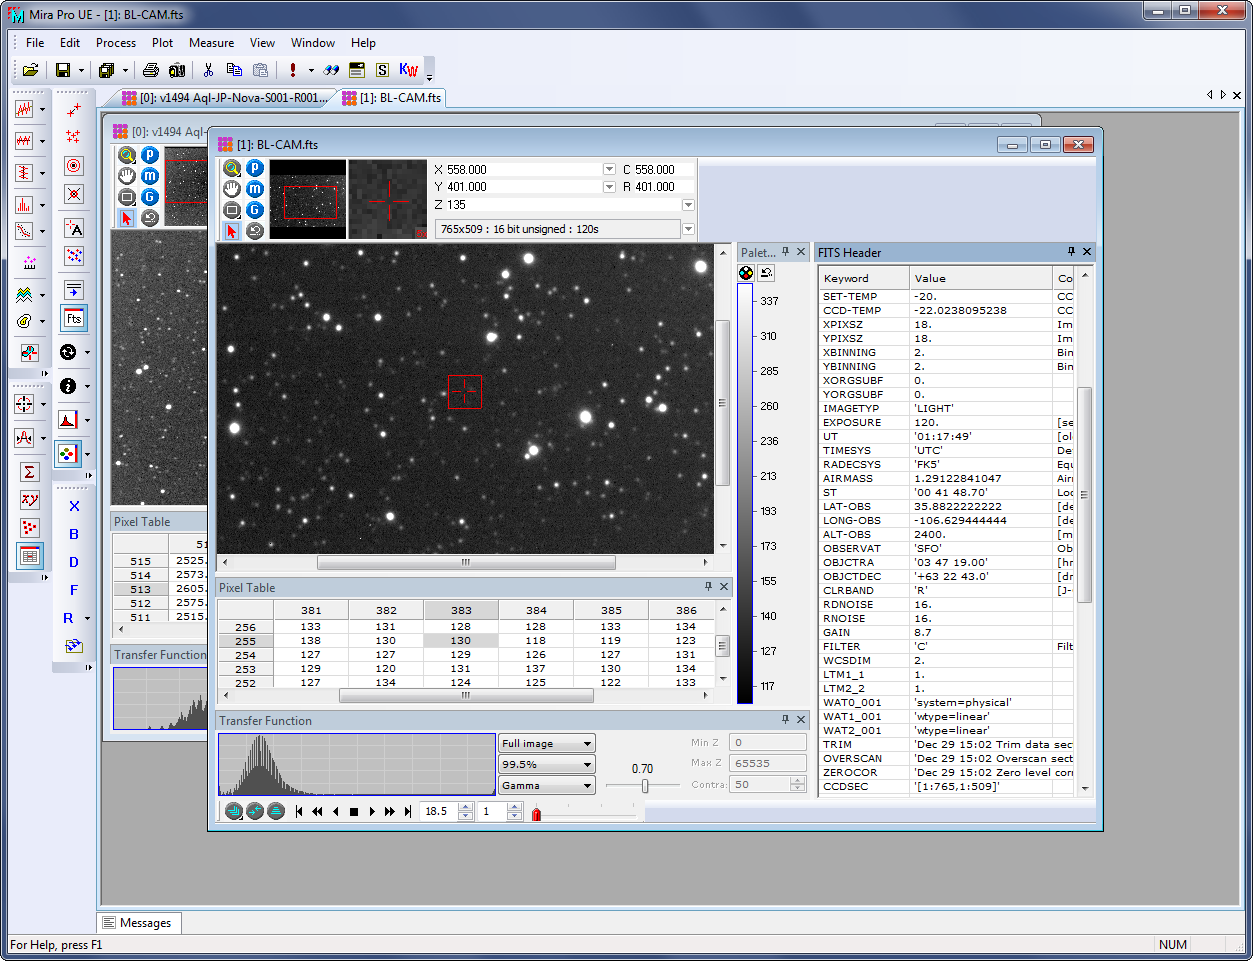
Task: Open the Measure menu
Action: pyautogui.click(x=212, y=43)
